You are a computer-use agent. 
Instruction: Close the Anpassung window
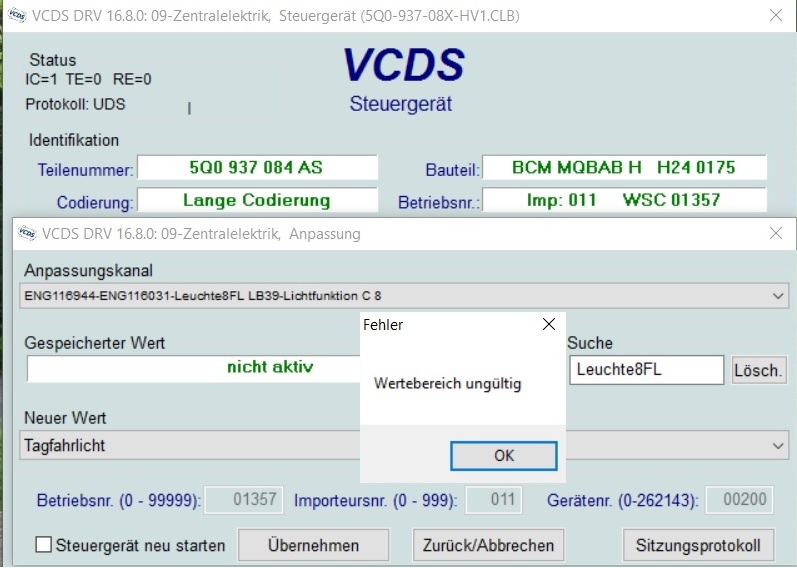[776, 233]
